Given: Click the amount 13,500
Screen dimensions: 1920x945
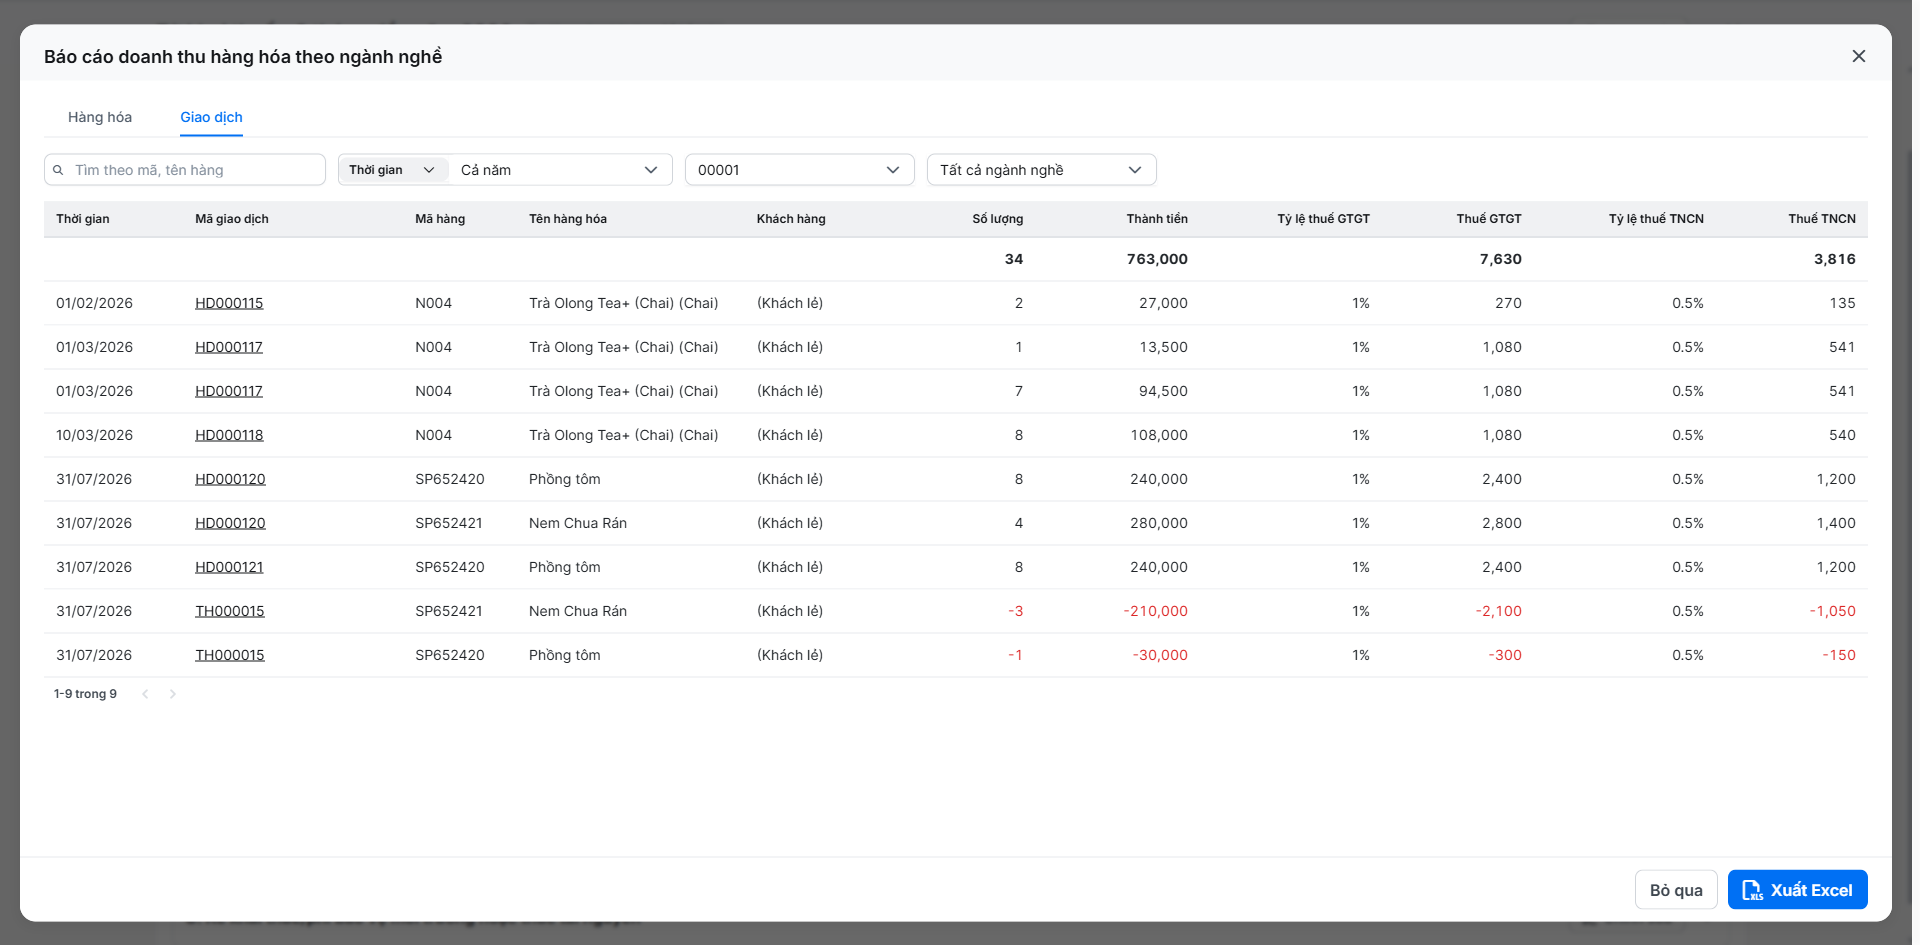Looking at the screenshot, I should pyautogui.click(x=1163, y=347).
